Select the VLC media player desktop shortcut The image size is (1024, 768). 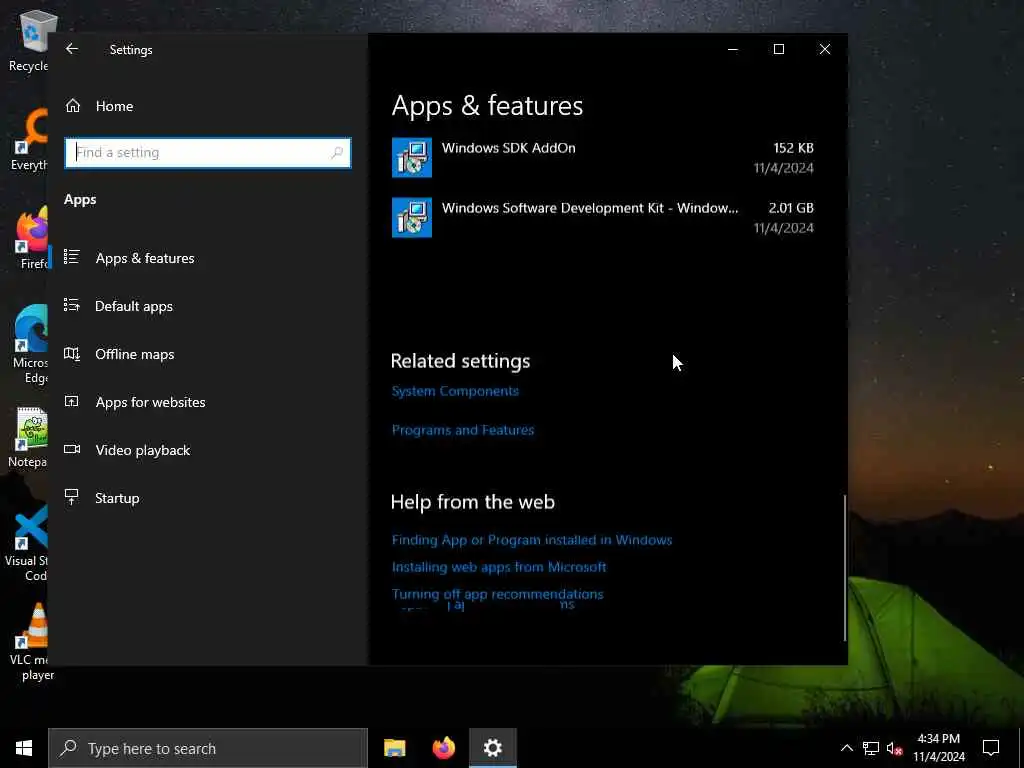[x=30, y=643]
